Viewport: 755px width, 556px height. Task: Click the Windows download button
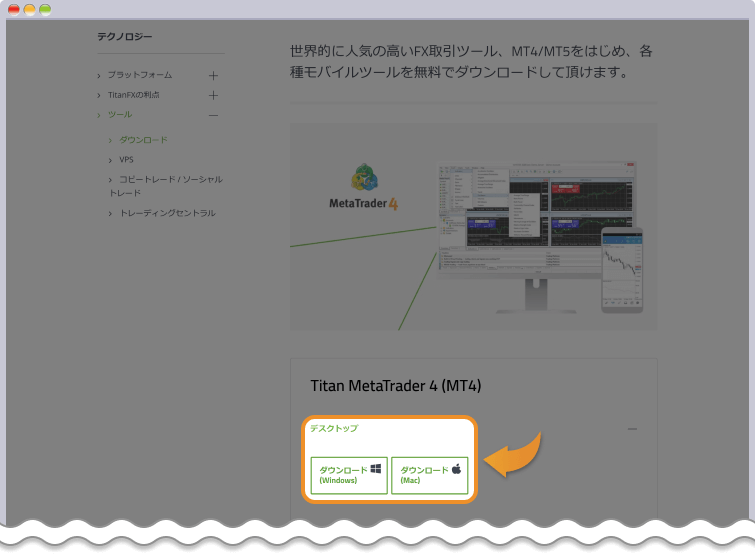point(349,475)
